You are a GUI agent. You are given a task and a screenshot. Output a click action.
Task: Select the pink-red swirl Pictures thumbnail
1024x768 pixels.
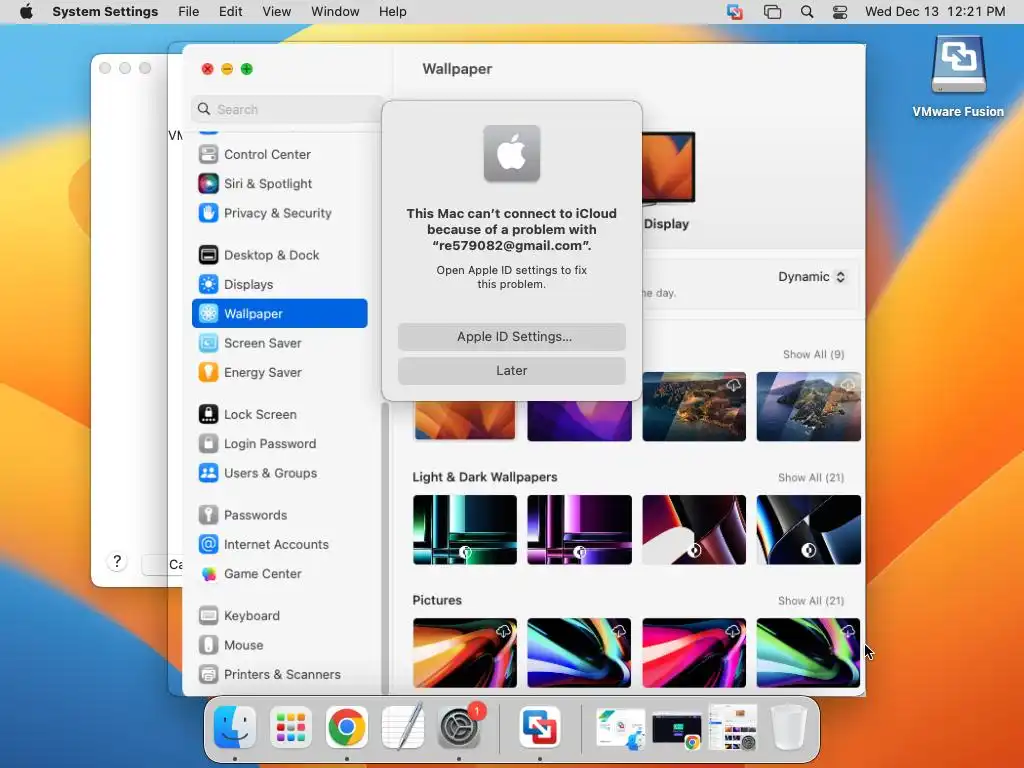[694, 653]
